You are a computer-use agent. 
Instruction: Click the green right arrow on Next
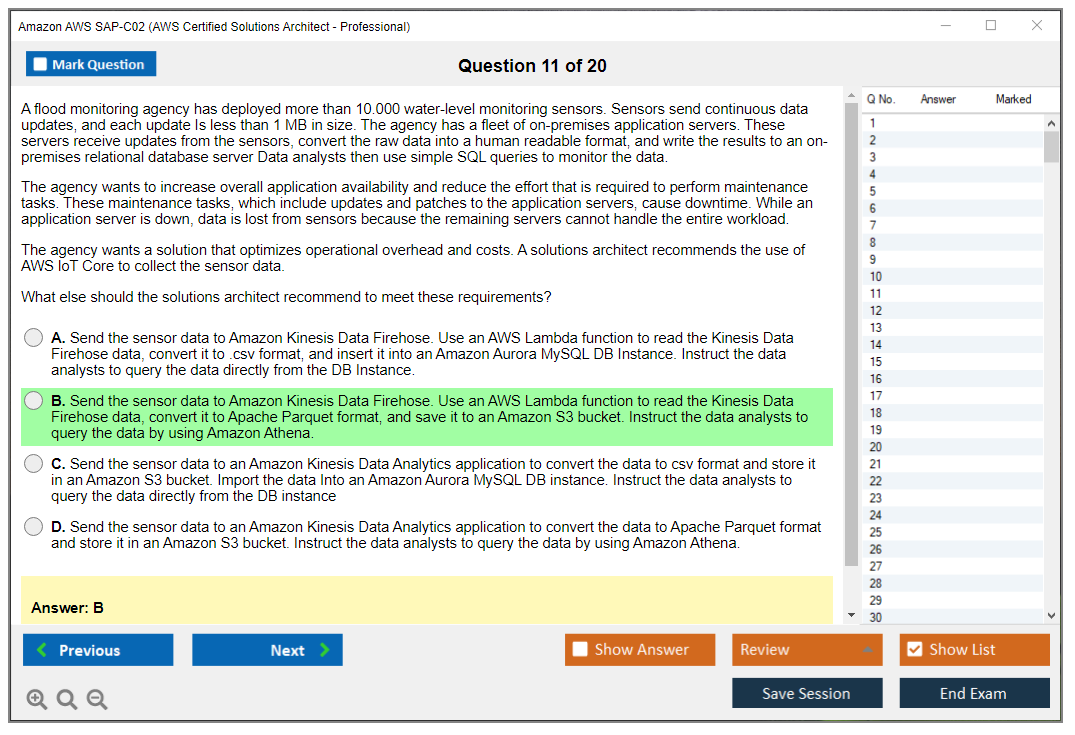pos(325,650)
